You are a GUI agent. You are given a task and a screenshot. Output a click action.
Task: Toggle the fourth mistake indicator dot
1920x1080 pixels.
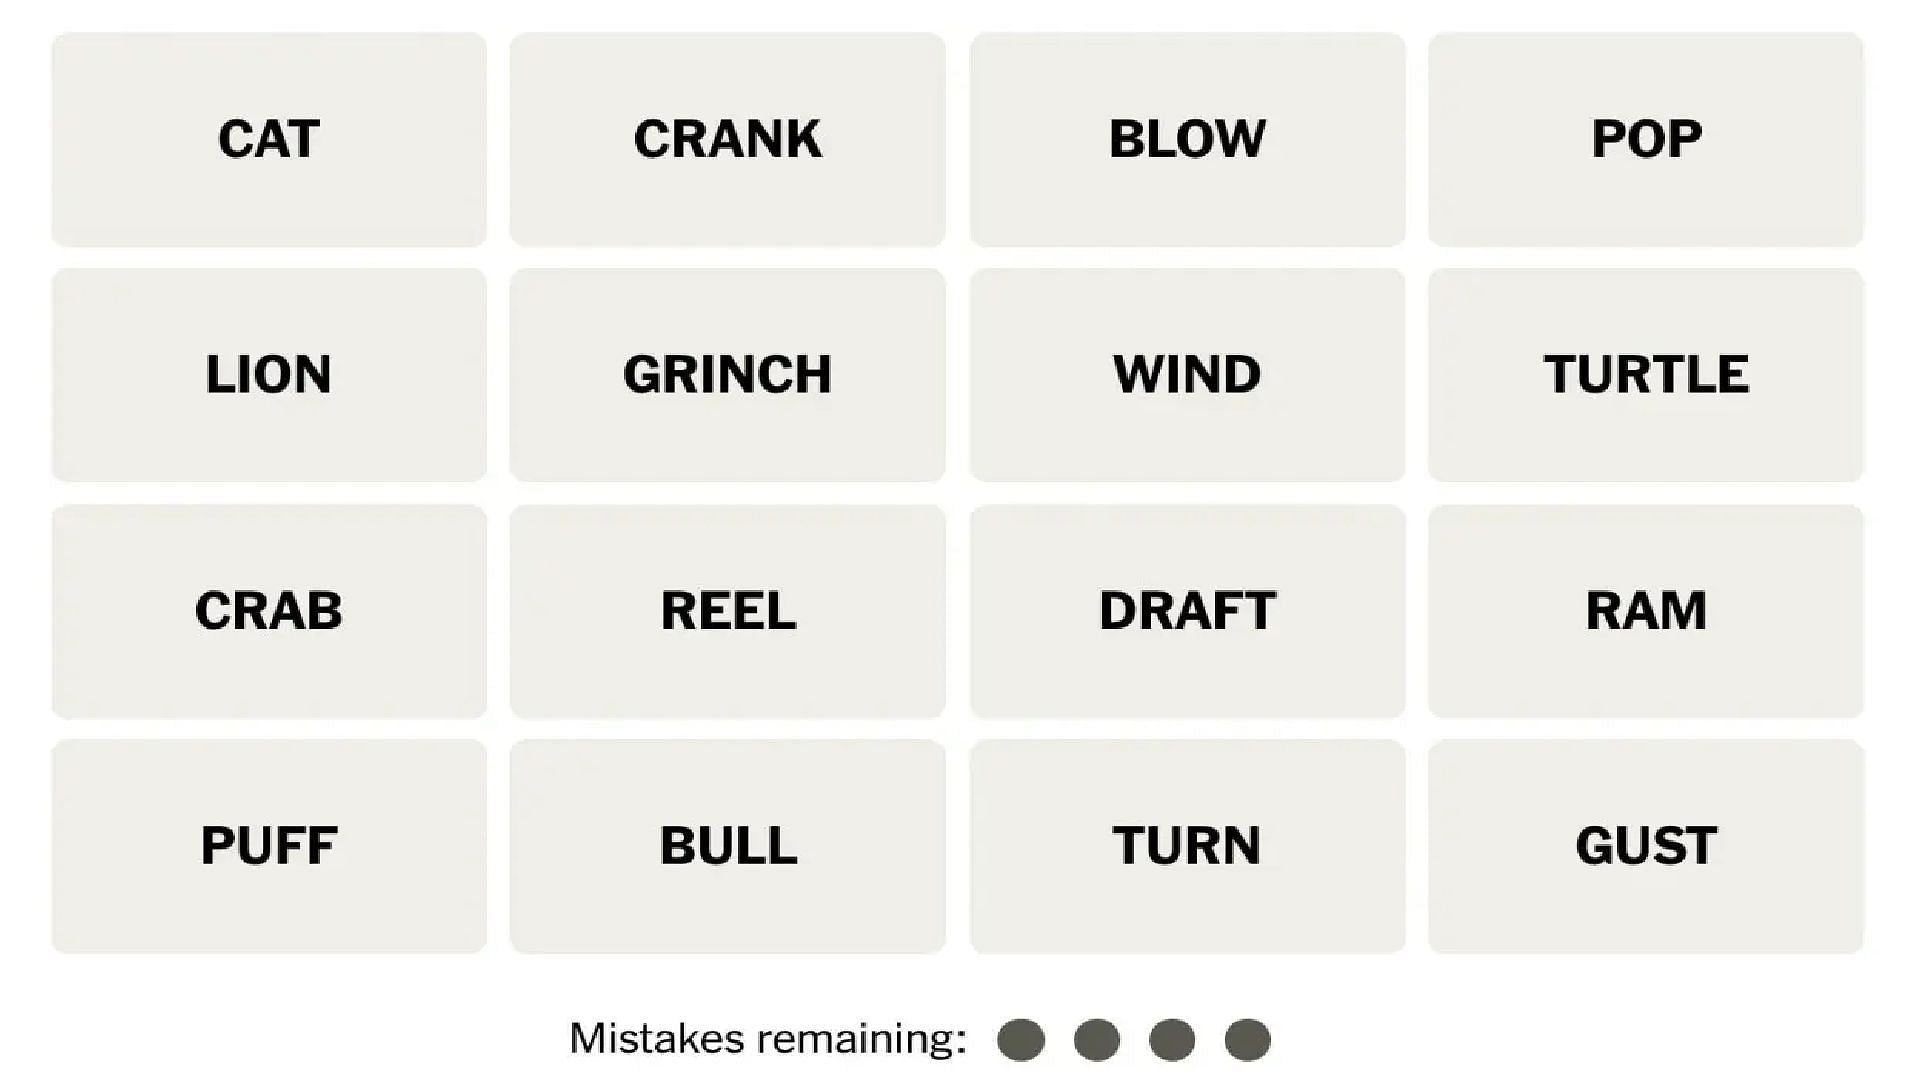pos(1251,1040)
